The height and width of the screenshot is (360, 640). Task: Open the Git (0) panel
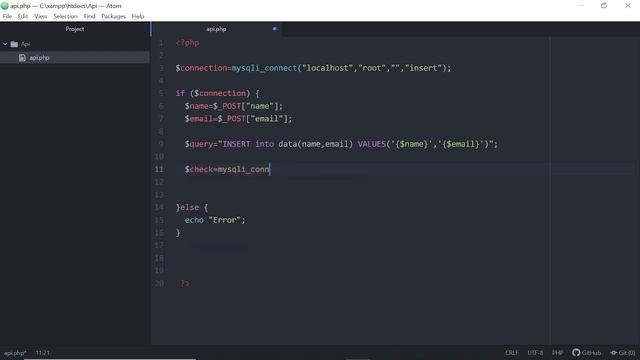(x=623, y=353)
